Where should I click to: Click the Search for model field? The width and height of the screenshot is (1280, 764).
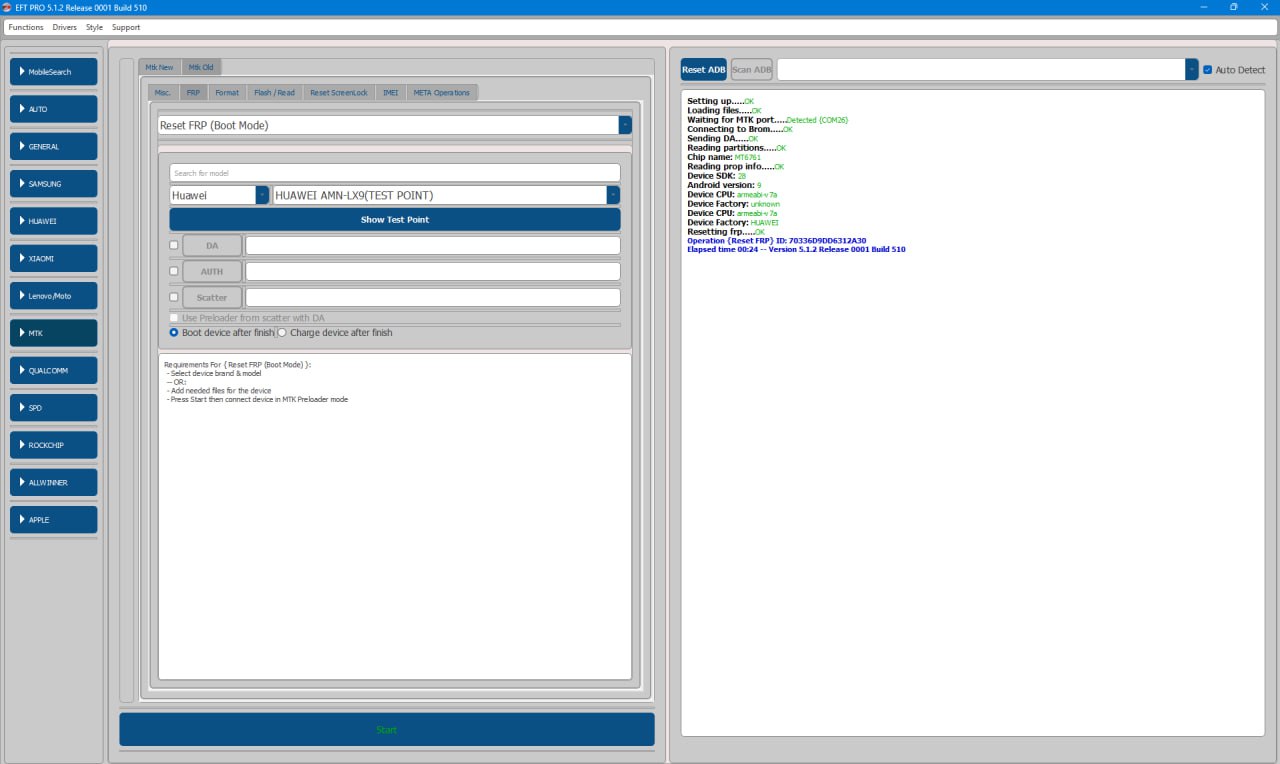395,173
